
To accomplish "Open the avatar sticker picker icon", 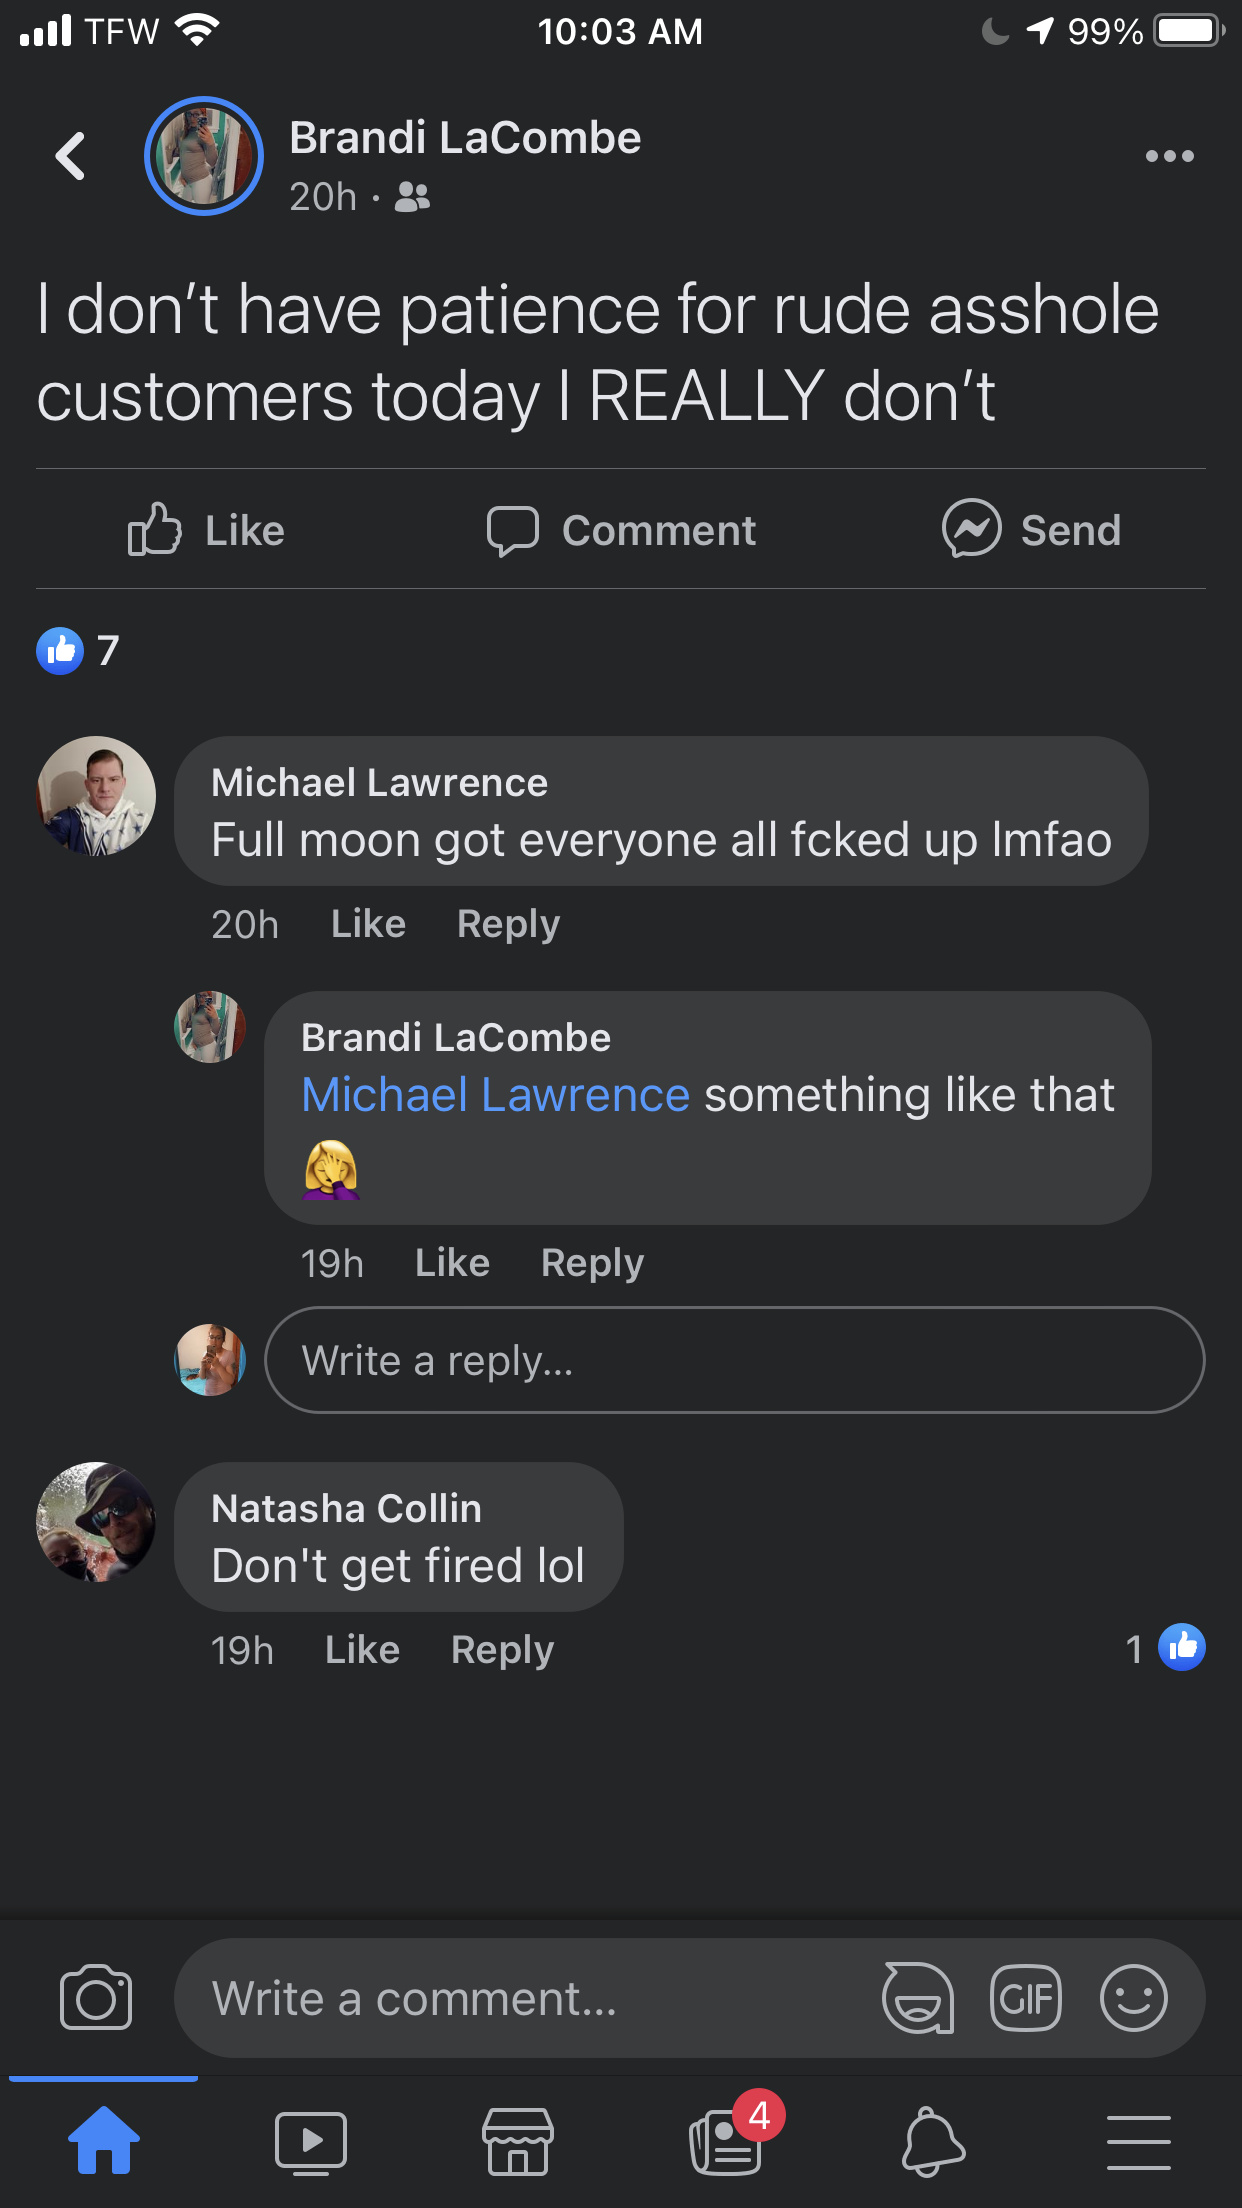I will pyautogui.click(x=917, y=1998).
